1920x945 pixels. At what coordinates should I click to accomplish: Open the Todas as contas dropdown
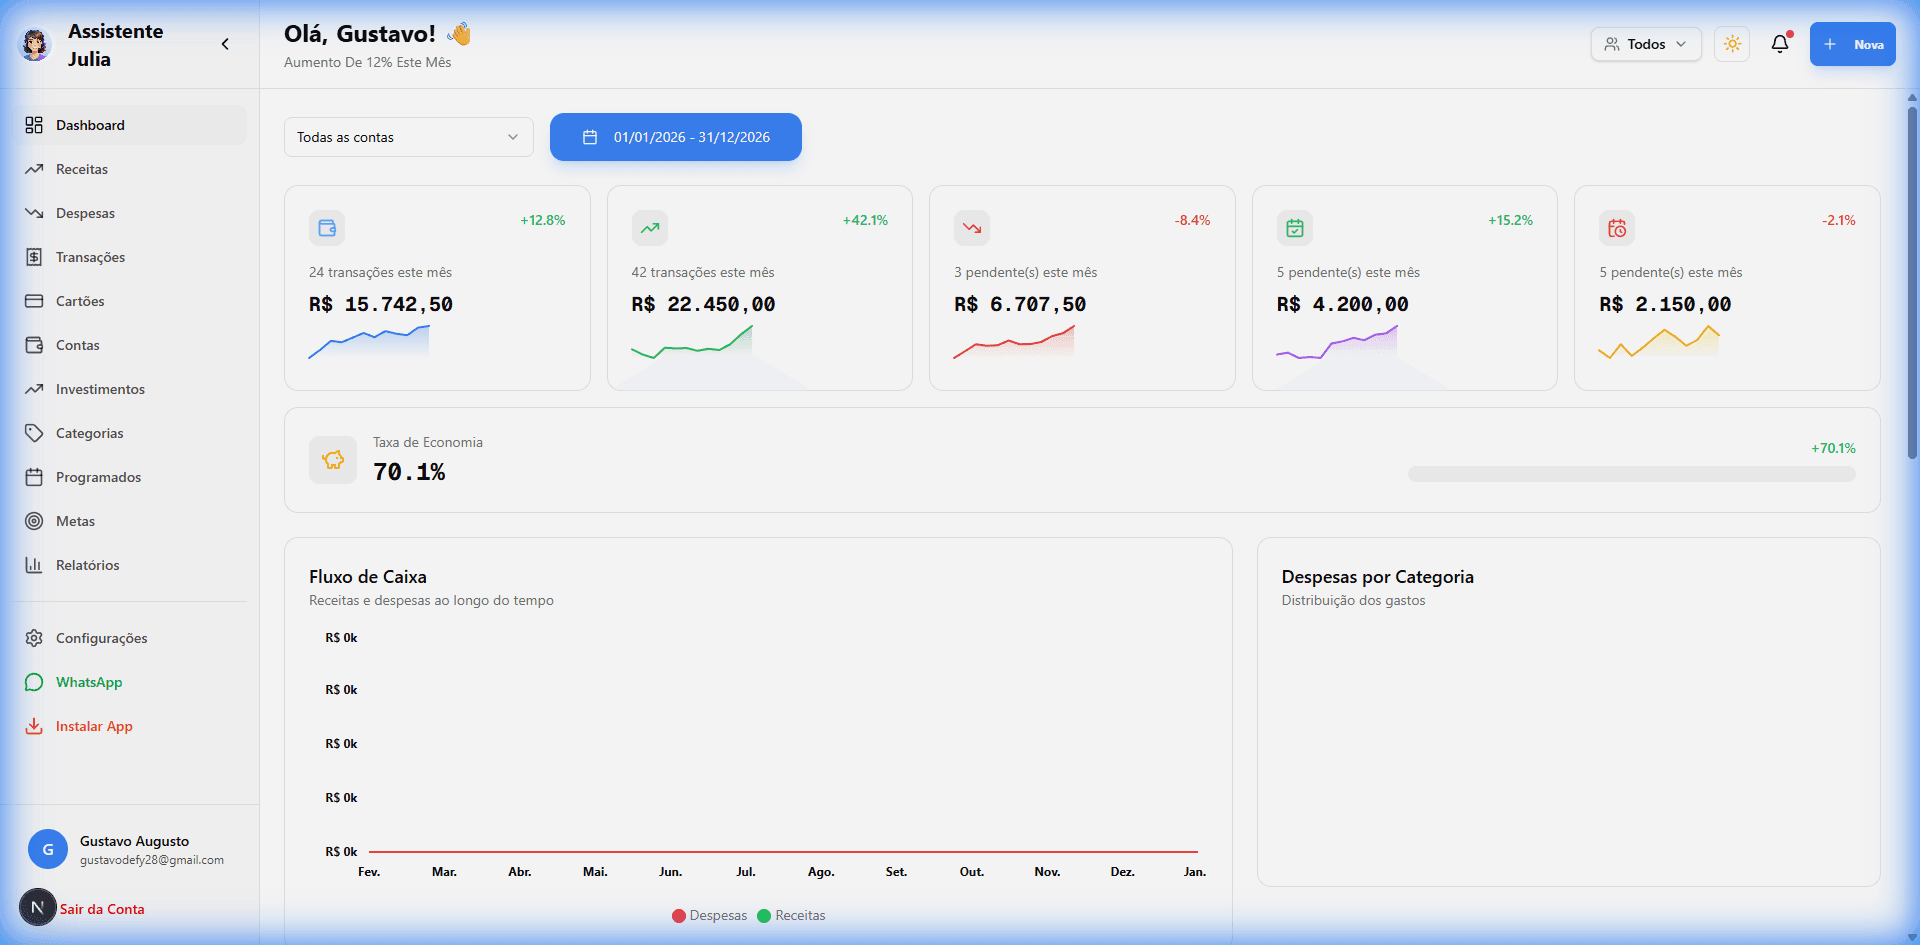point(408,137)
